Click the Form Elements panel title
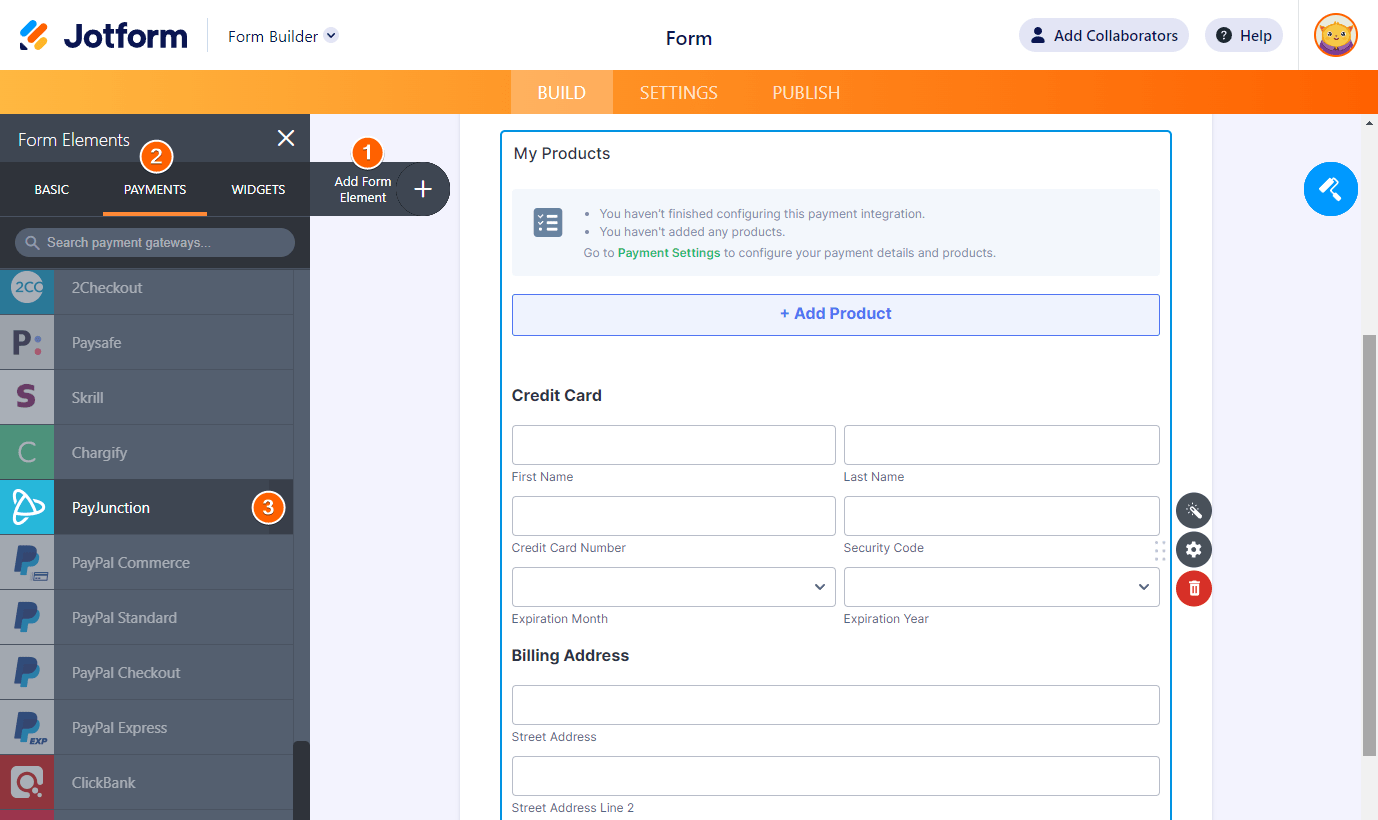The width and height of the screenshot is (1378, 820). pos(74,140)
